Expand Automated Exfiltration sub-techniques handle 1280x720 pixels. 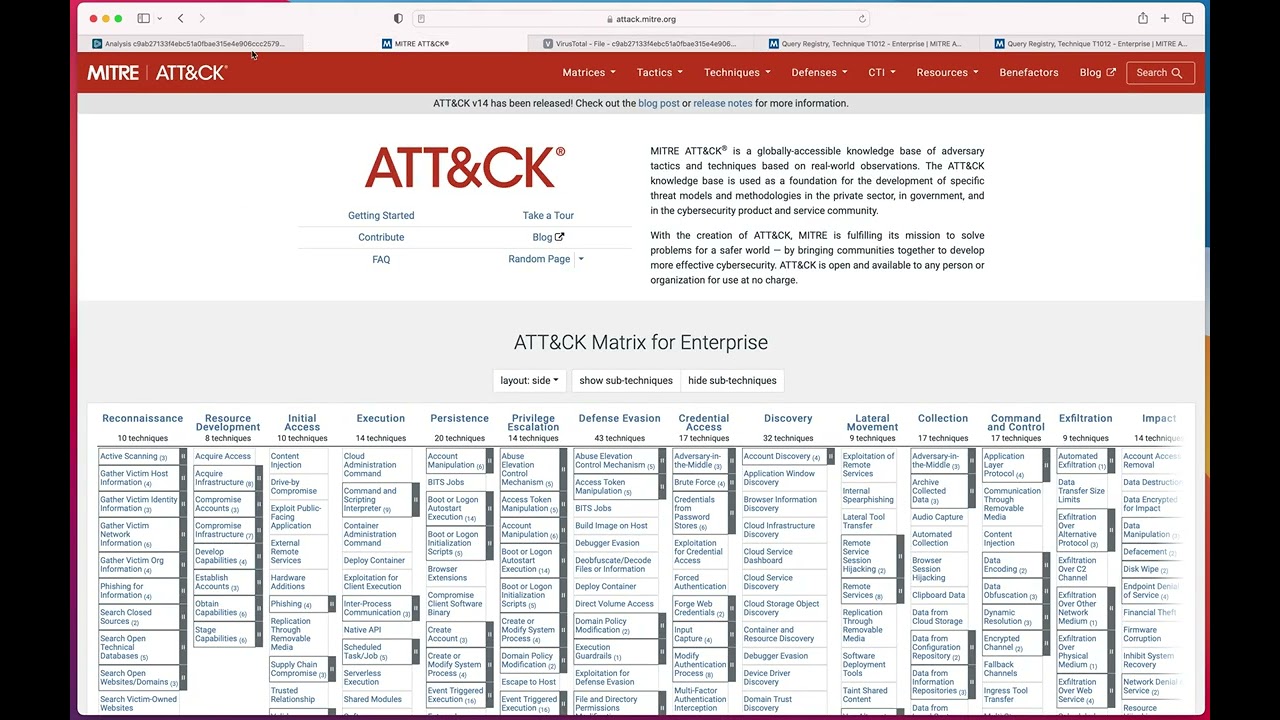[x=1111, y=461]
